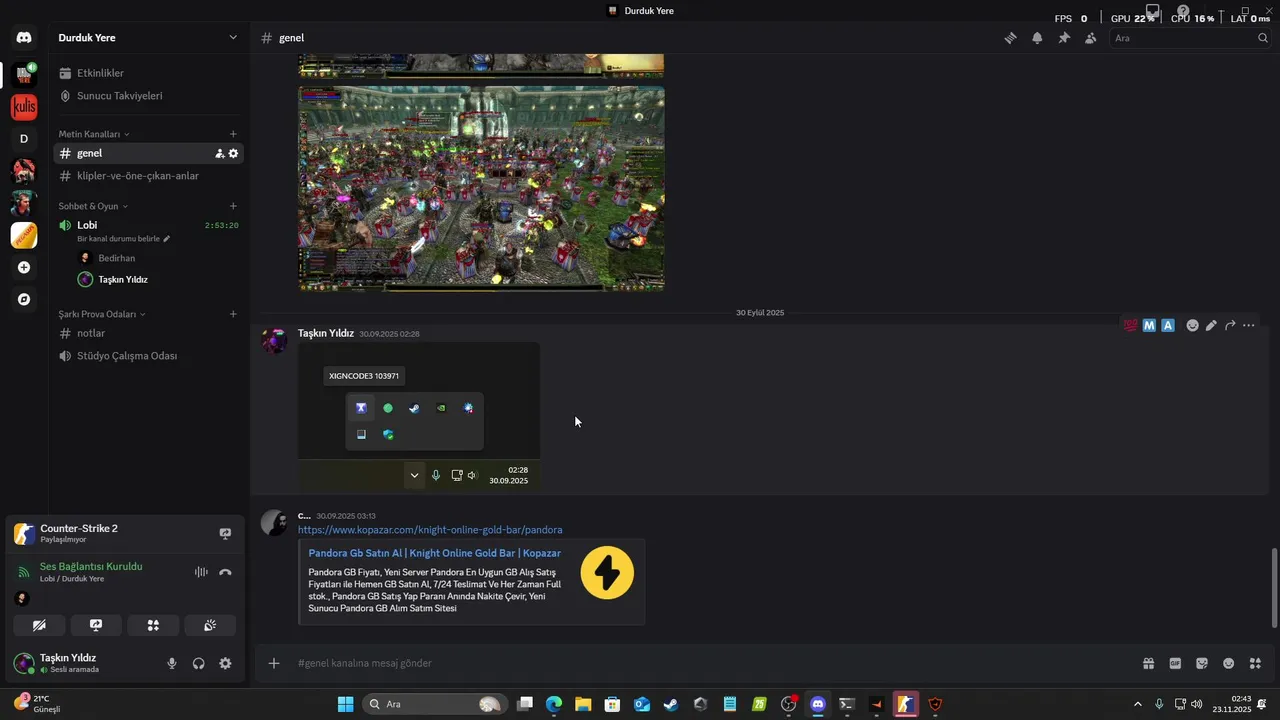The width and height of the screenshot is (1280, 720).
Task: Open the soundboard button in voice panel
Action: click(x=210, y=625)
